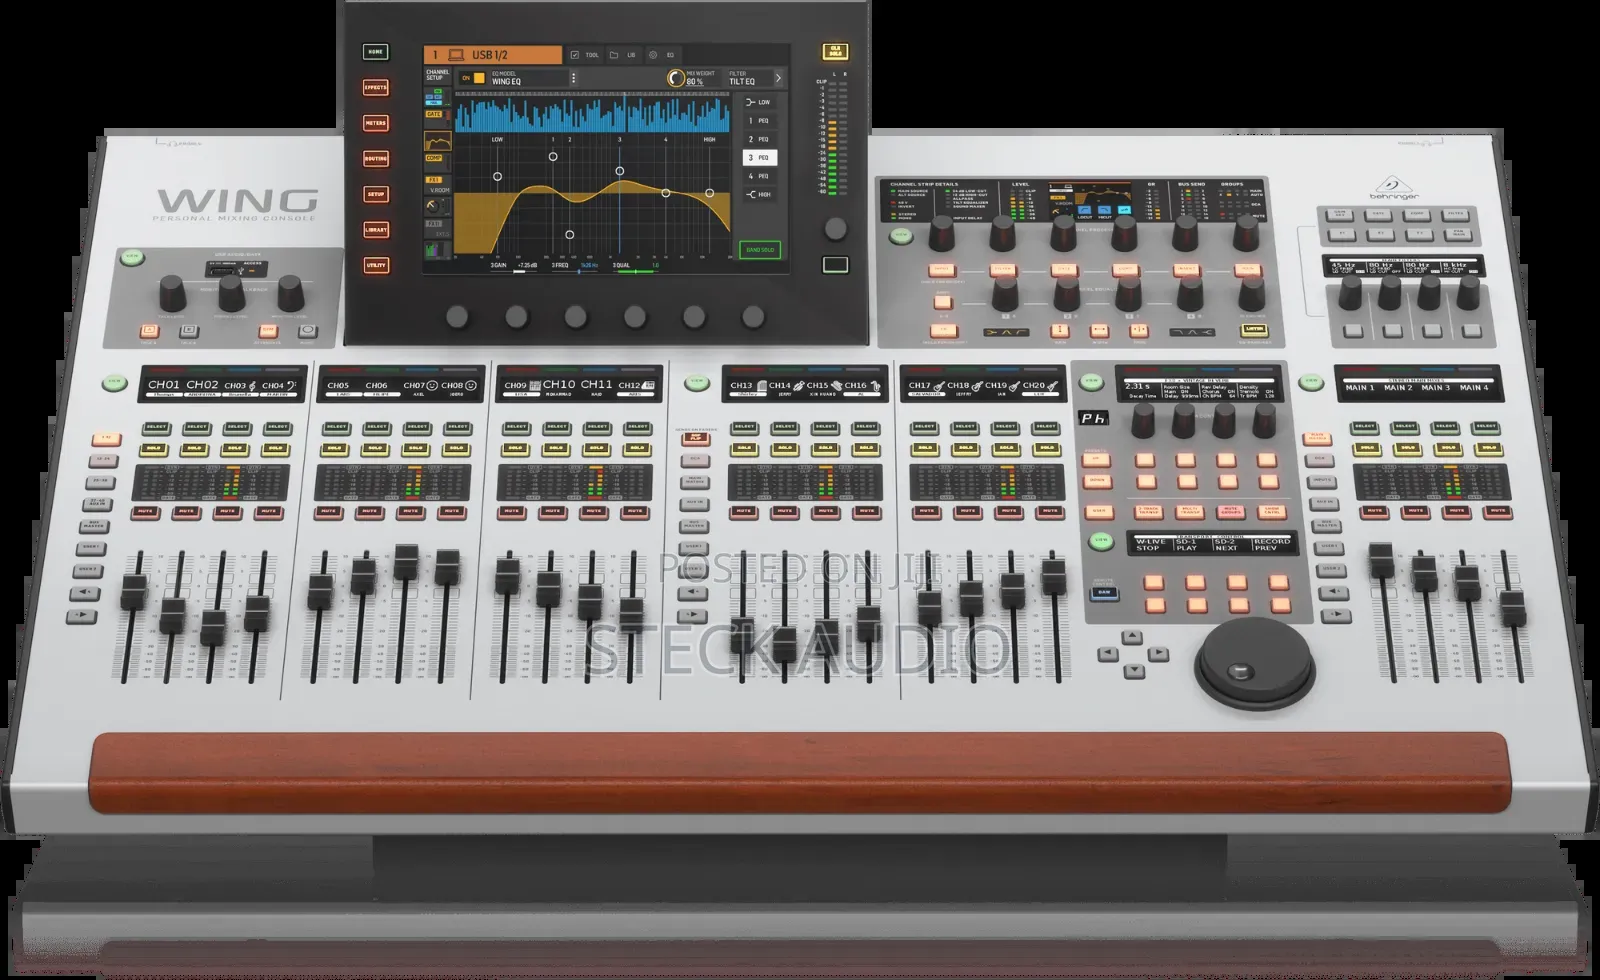Tap the CH18 guitar icon
The height and width of the screenshot is (980, 1600).
click(977, 385)
